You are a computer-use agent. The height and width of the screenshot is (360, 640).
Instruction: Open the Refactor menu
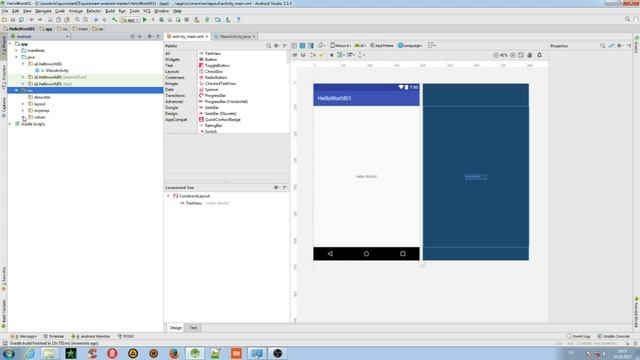click(x=93, y=11)
